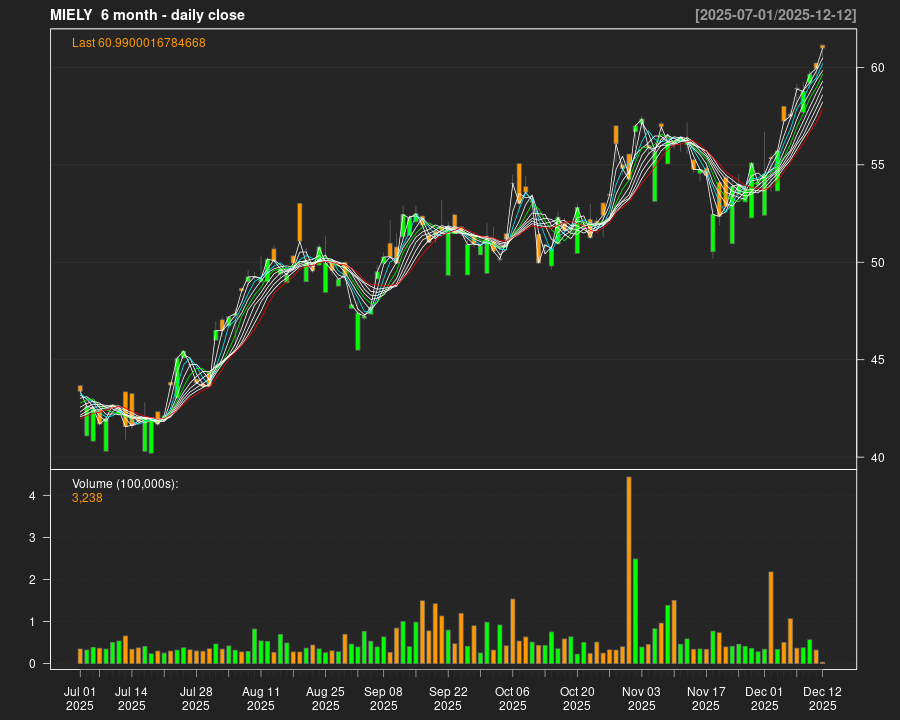Click the Dec 12 2025 x-axis date

(822, 698)
